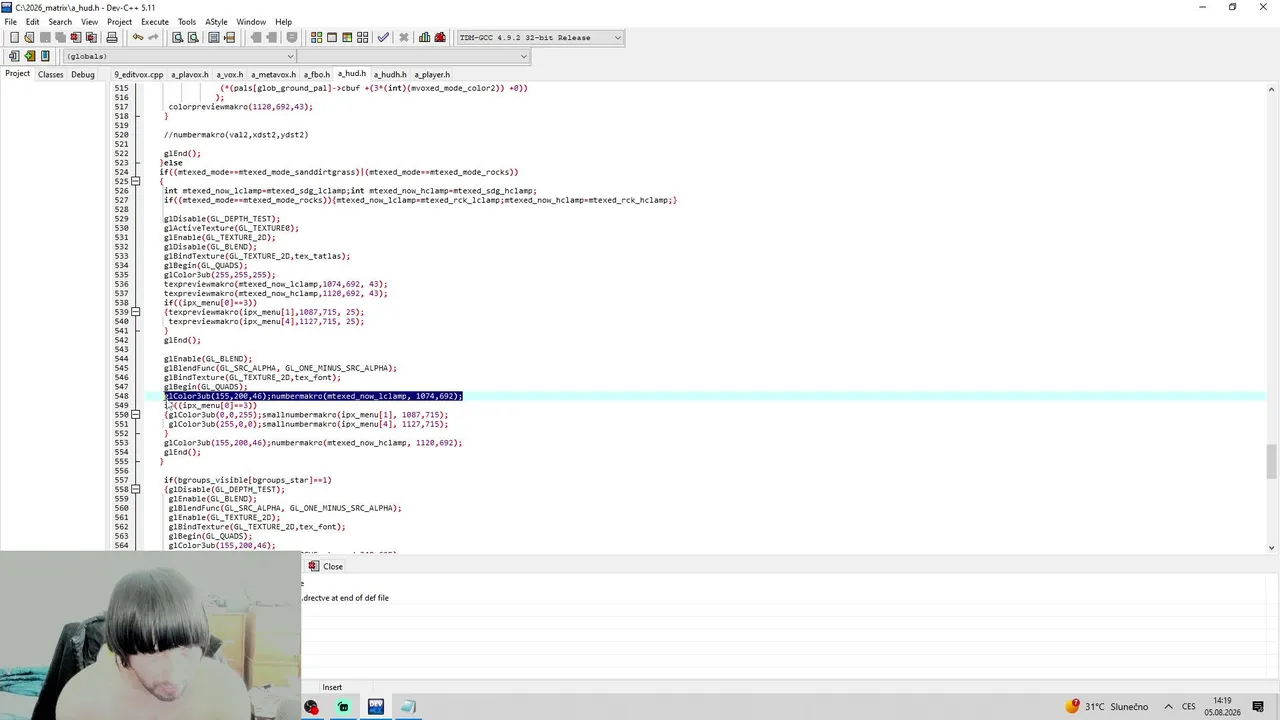The image size is (1280, 720).
Task: Click the Save All toolbar icon
Action: click(60, 38)
